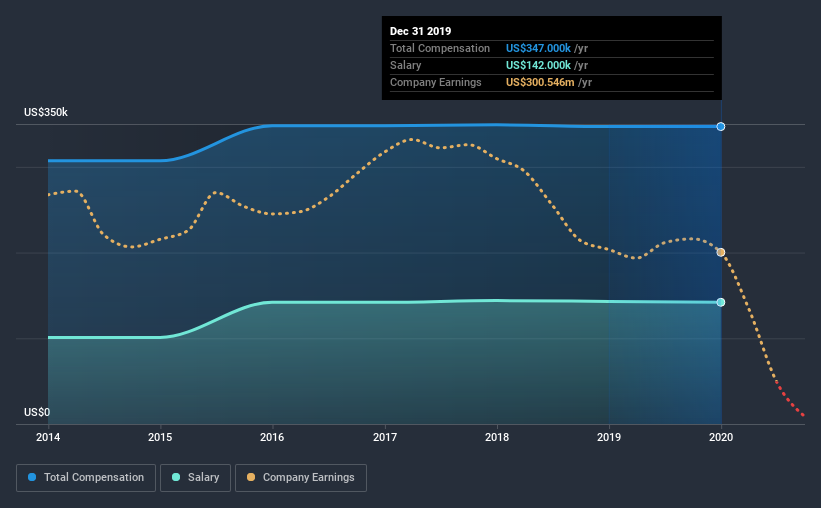The image size is (821, 508).
Task: Click the 2019 x-axis label
Action: click(609, 437)
